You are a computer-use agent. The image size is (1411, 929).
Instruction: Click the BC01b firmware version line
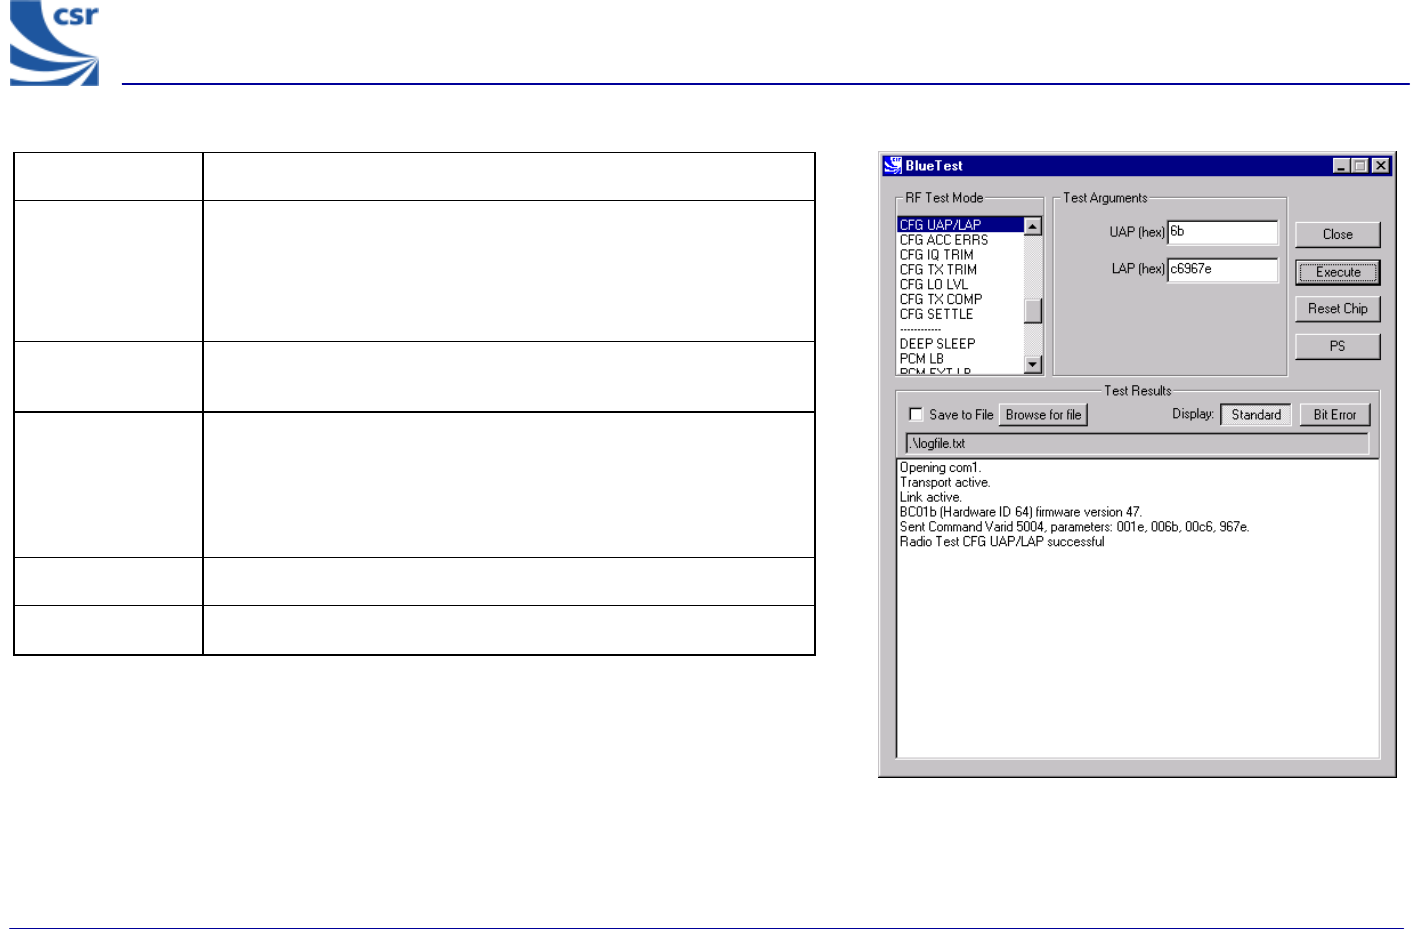click(1020, 512)
